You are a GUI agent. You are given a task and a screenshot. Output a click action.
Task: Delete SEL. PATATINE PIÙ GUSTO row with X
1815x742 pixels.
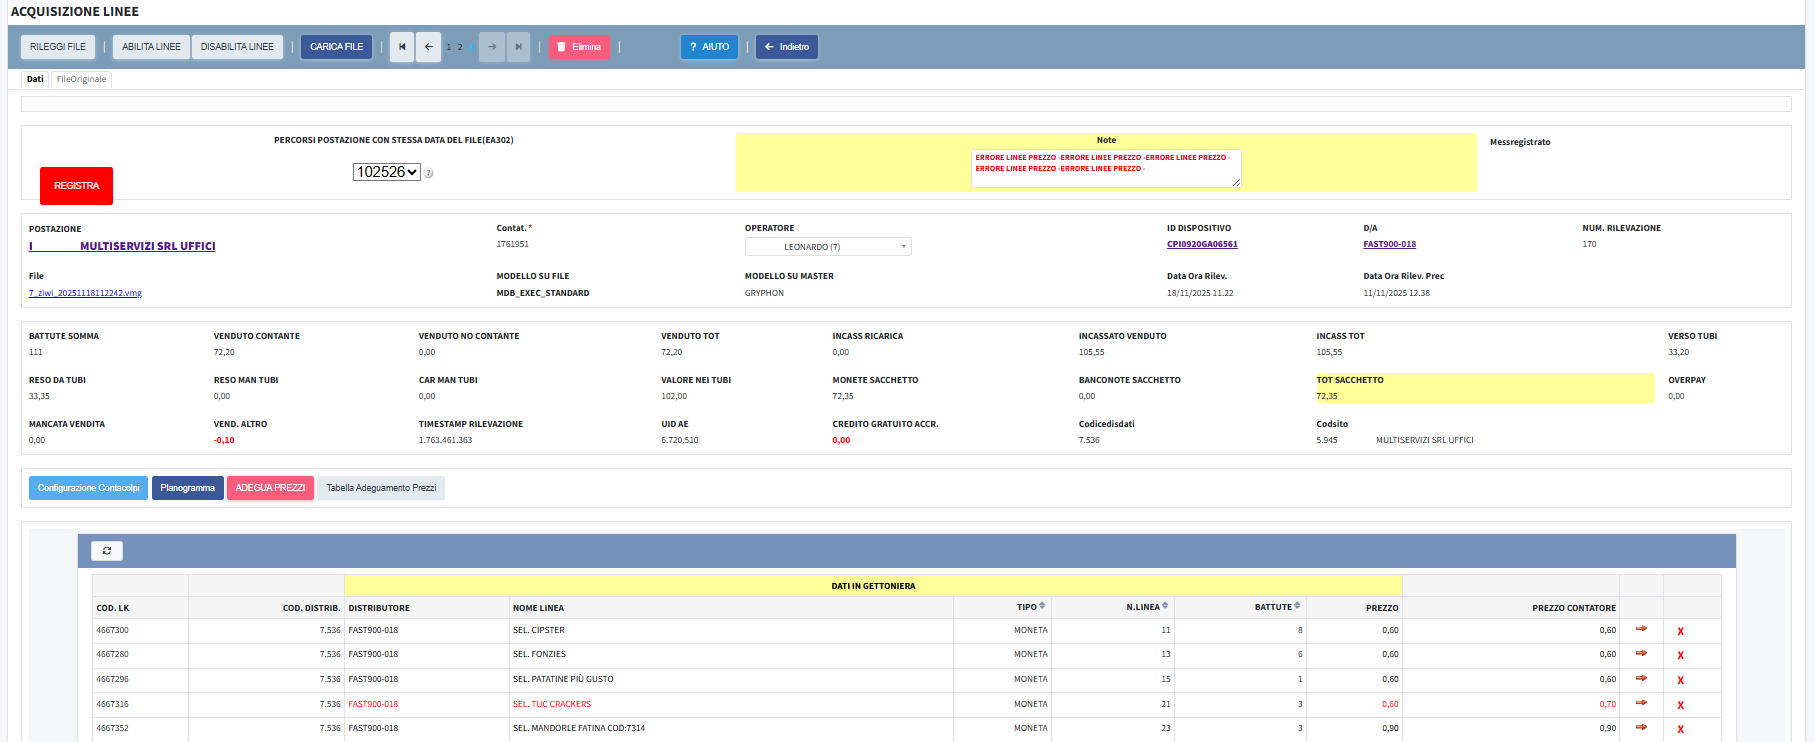[x=1680, y=680]
